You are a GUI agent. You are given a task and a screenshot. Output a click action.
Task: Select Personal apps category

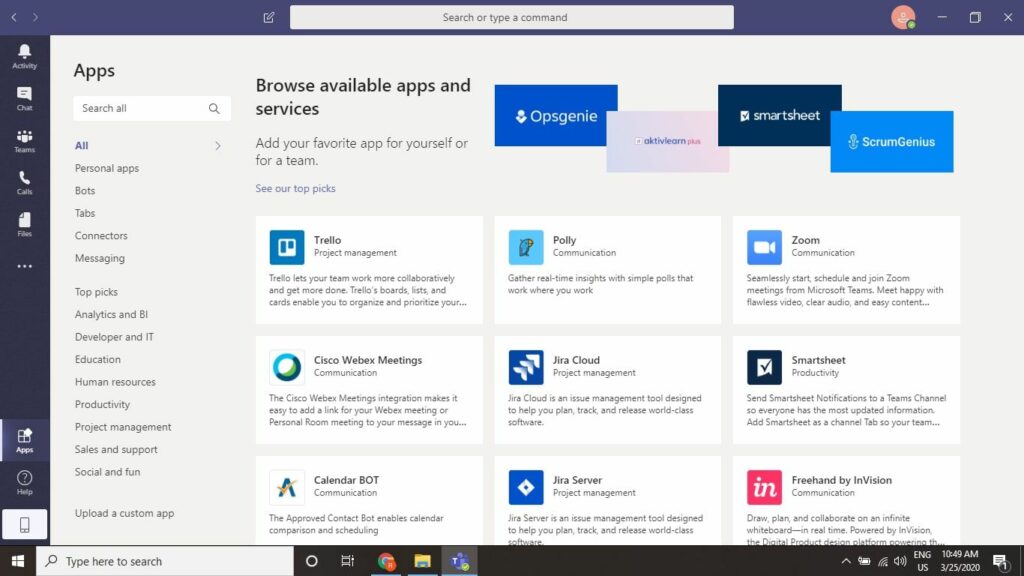pyautogui.click(x=106, y=168)
